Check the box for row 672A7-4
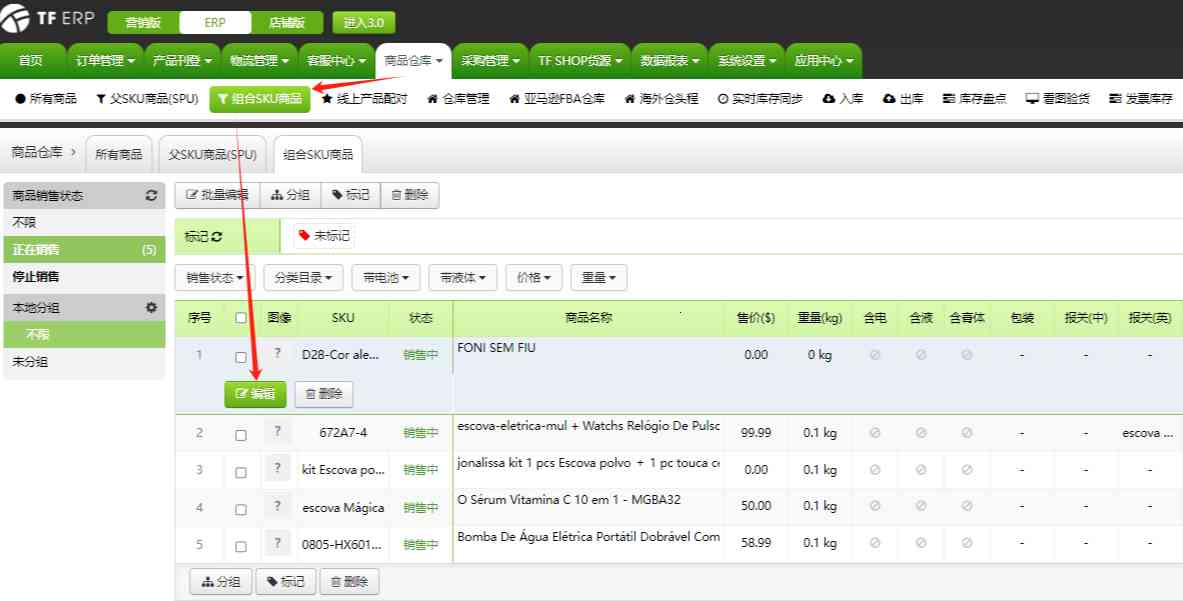1183x601 pixels. click(x=240, y=434)
